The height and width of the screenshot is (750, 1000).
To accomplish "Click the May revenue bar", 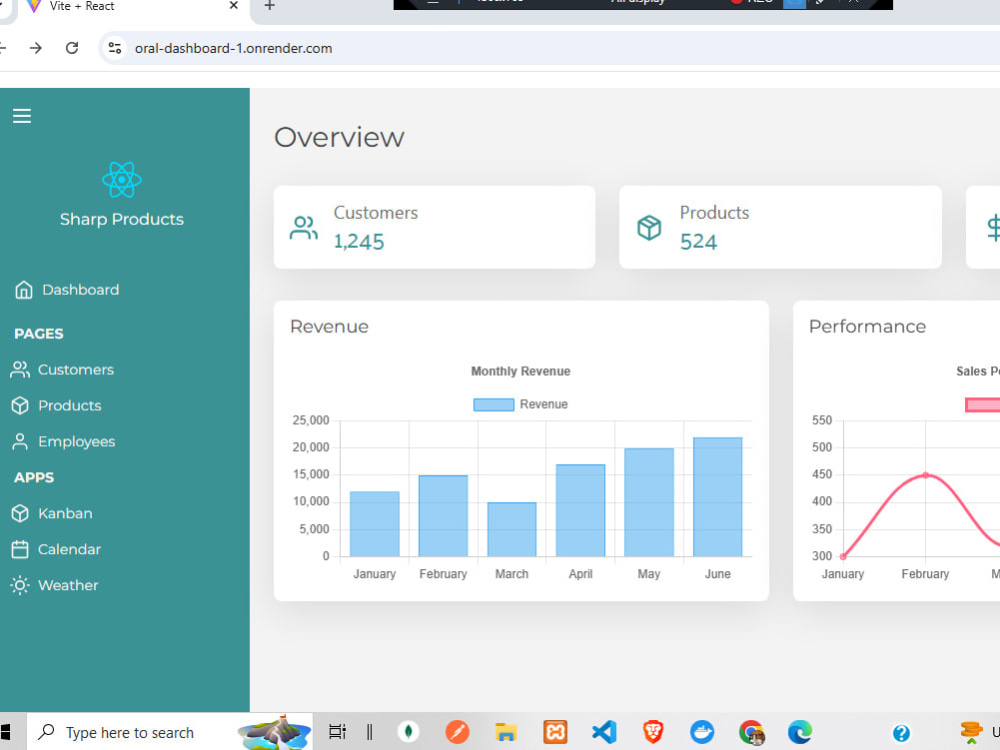I will tap(649, 502).
